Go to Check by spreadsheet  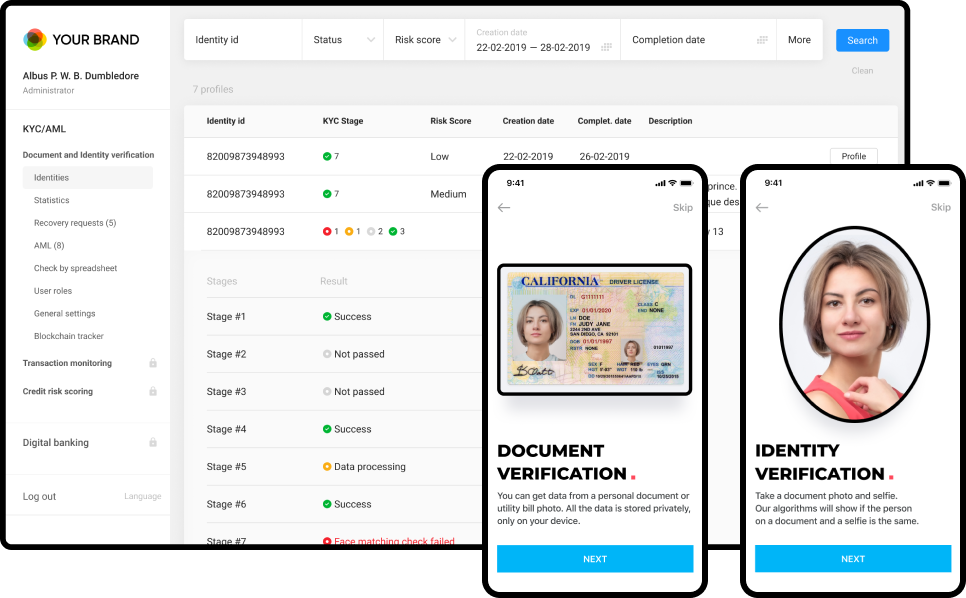[x=75, y=268]
